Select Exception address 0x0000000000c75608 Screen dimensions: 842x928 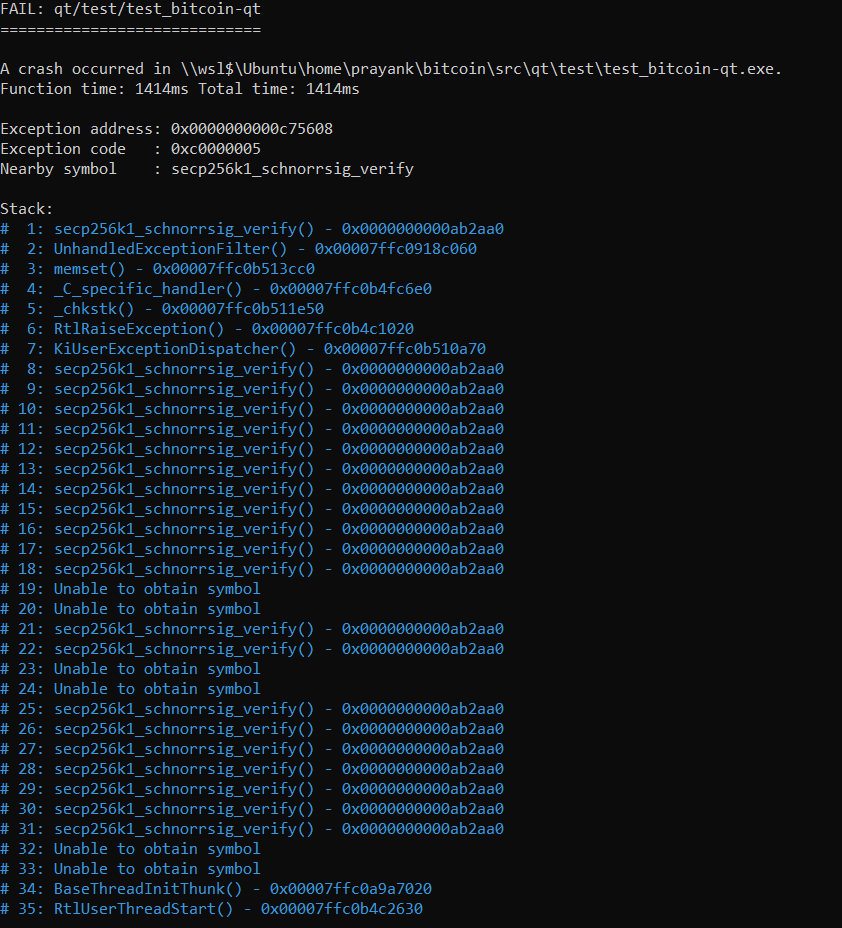(x=166, y=129)
